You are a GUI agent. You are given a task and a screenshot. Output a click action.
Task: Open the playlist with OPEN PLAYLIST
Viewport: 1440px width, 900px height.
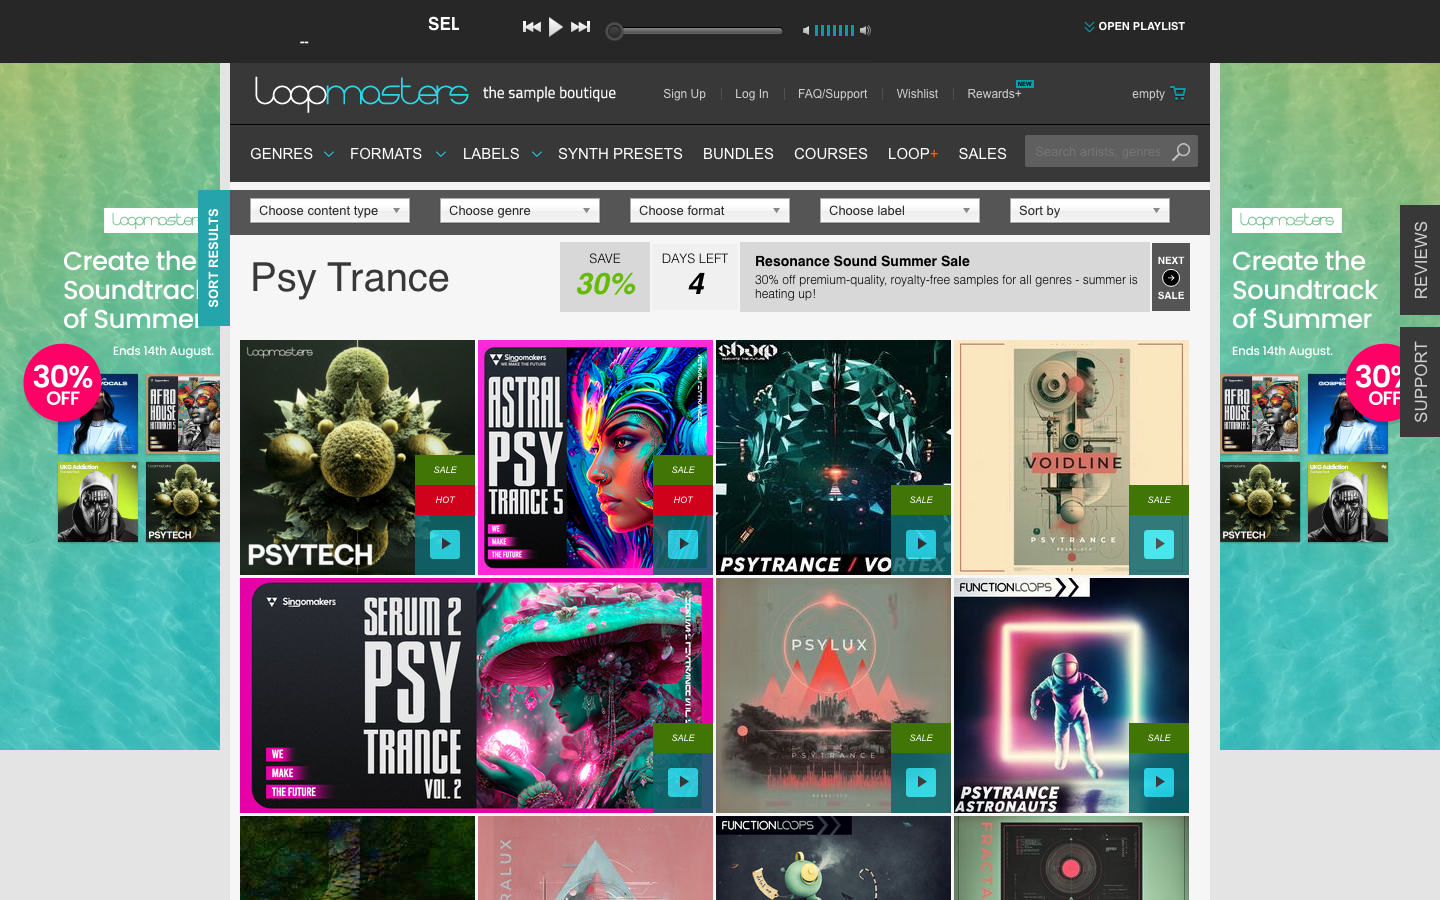click(1135, 26)
